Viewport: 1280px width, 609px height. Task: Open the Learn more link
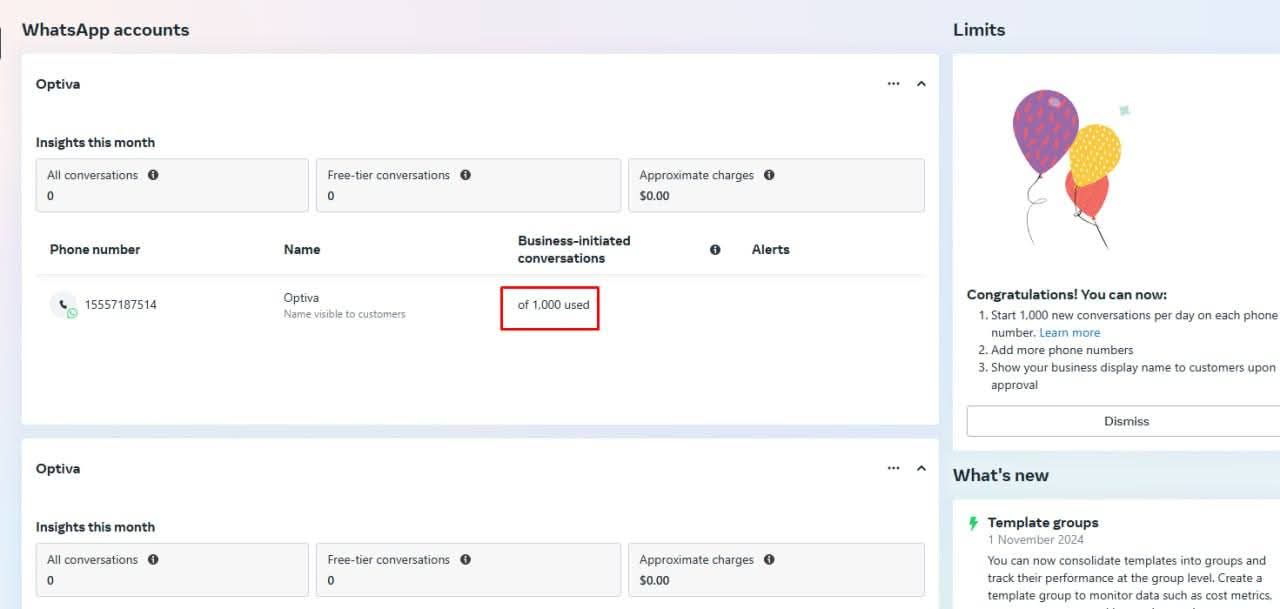pyautogui.click(x=1069, y=333)
